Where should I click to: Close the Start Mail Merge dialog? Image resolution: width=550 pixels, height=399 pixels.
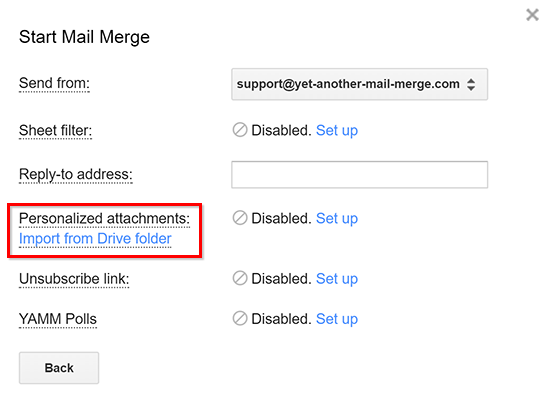532,15
